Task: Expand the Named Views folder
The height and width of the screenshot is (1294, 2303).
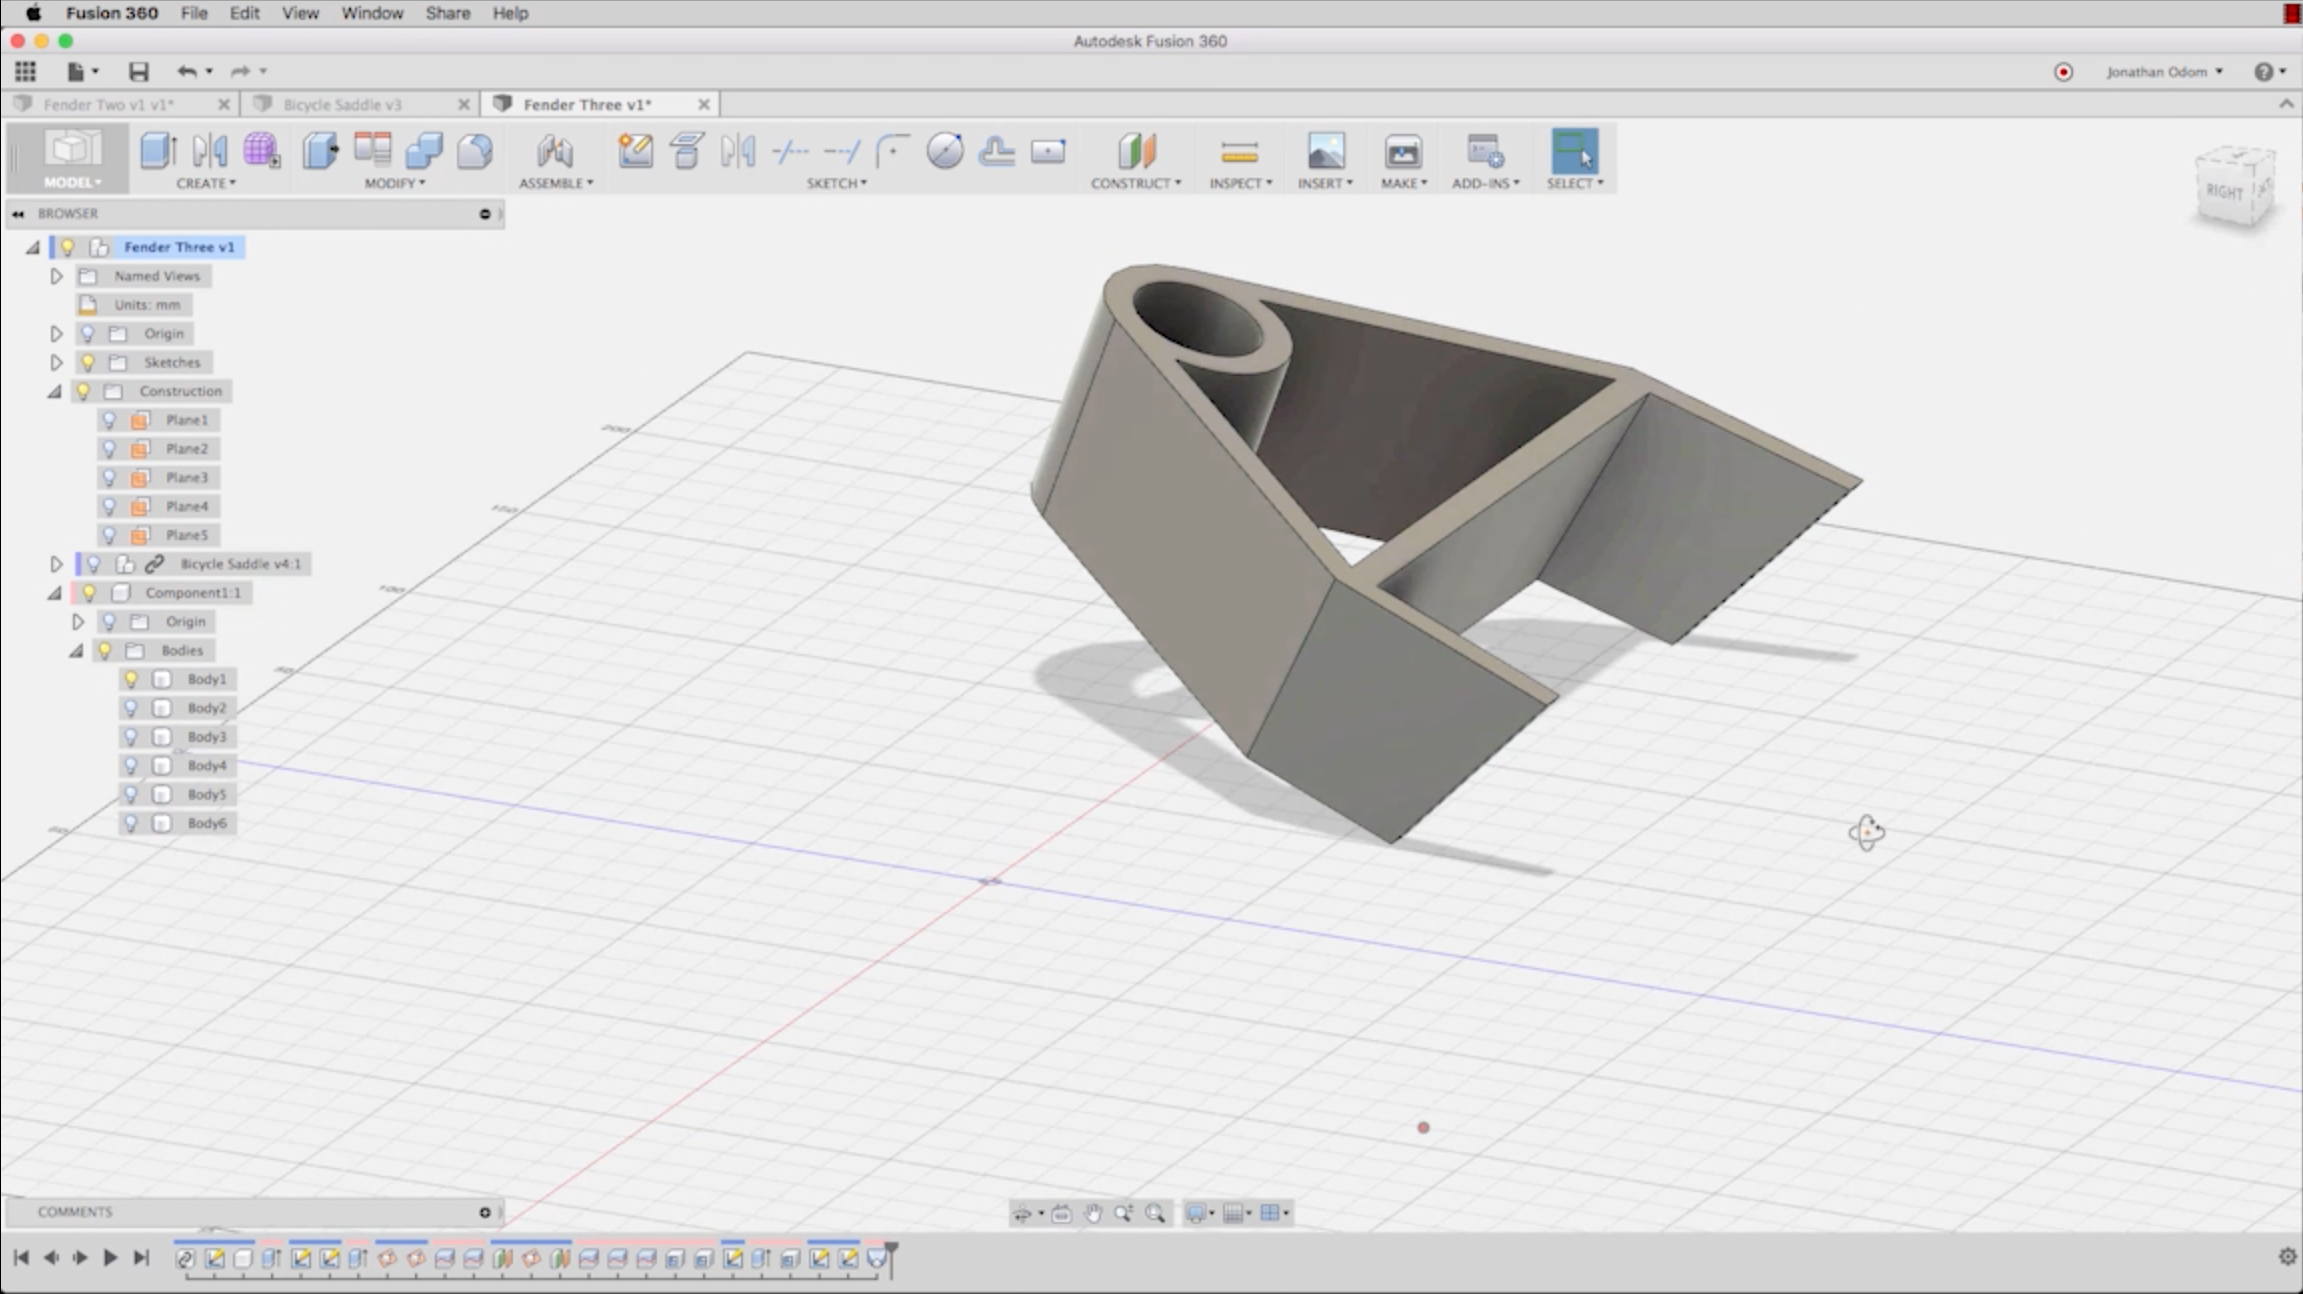Action: pyautogui.click(x=57, y=276)
